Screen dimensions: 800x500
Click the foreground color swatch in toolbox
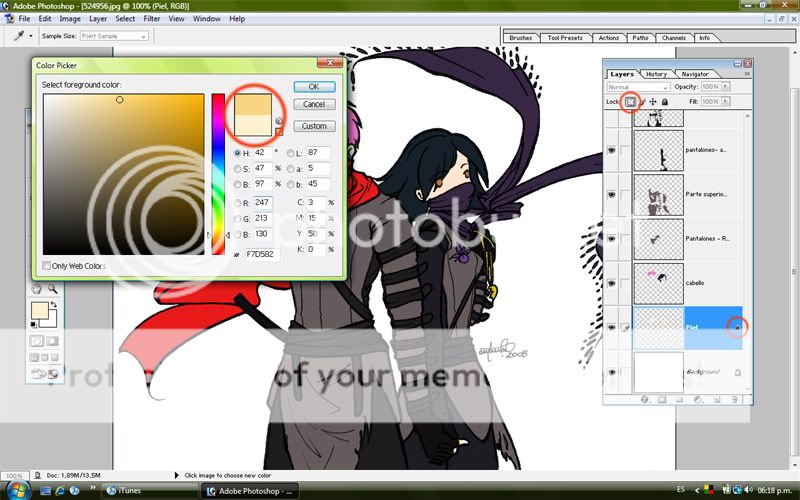[x=40, y=311]
